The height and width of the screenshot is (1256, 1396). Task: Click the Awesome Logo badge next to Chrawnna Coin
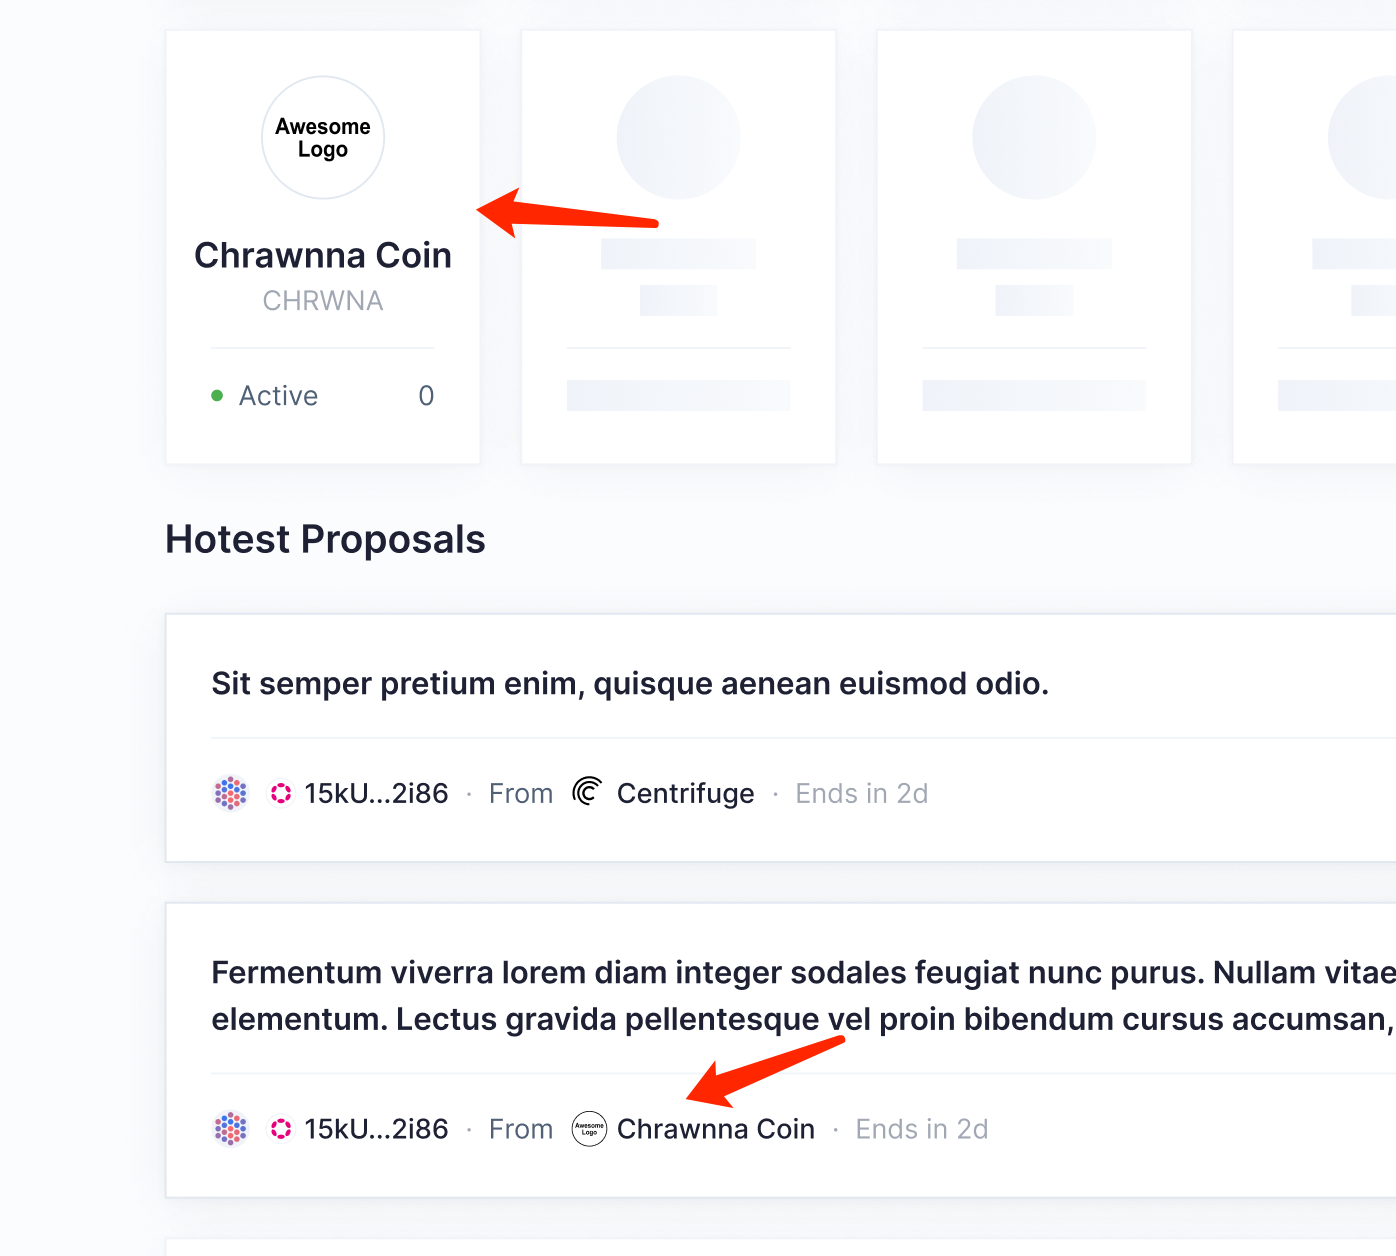589,1128
